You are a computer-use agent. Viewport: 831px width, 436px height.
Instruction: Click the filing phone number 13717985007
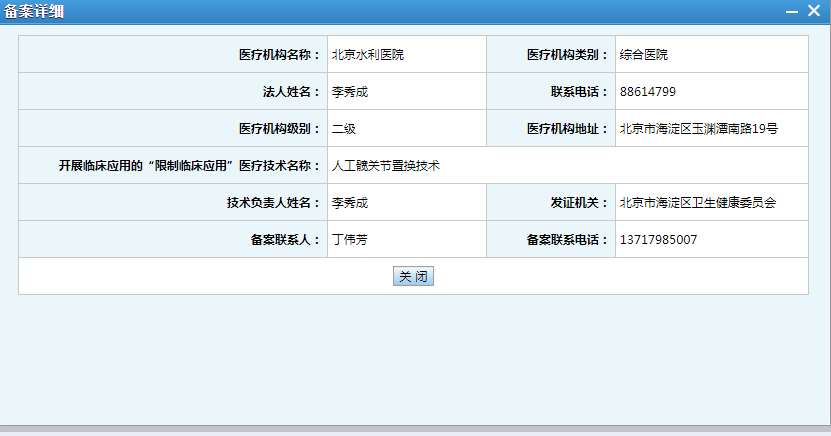point(658,240)
